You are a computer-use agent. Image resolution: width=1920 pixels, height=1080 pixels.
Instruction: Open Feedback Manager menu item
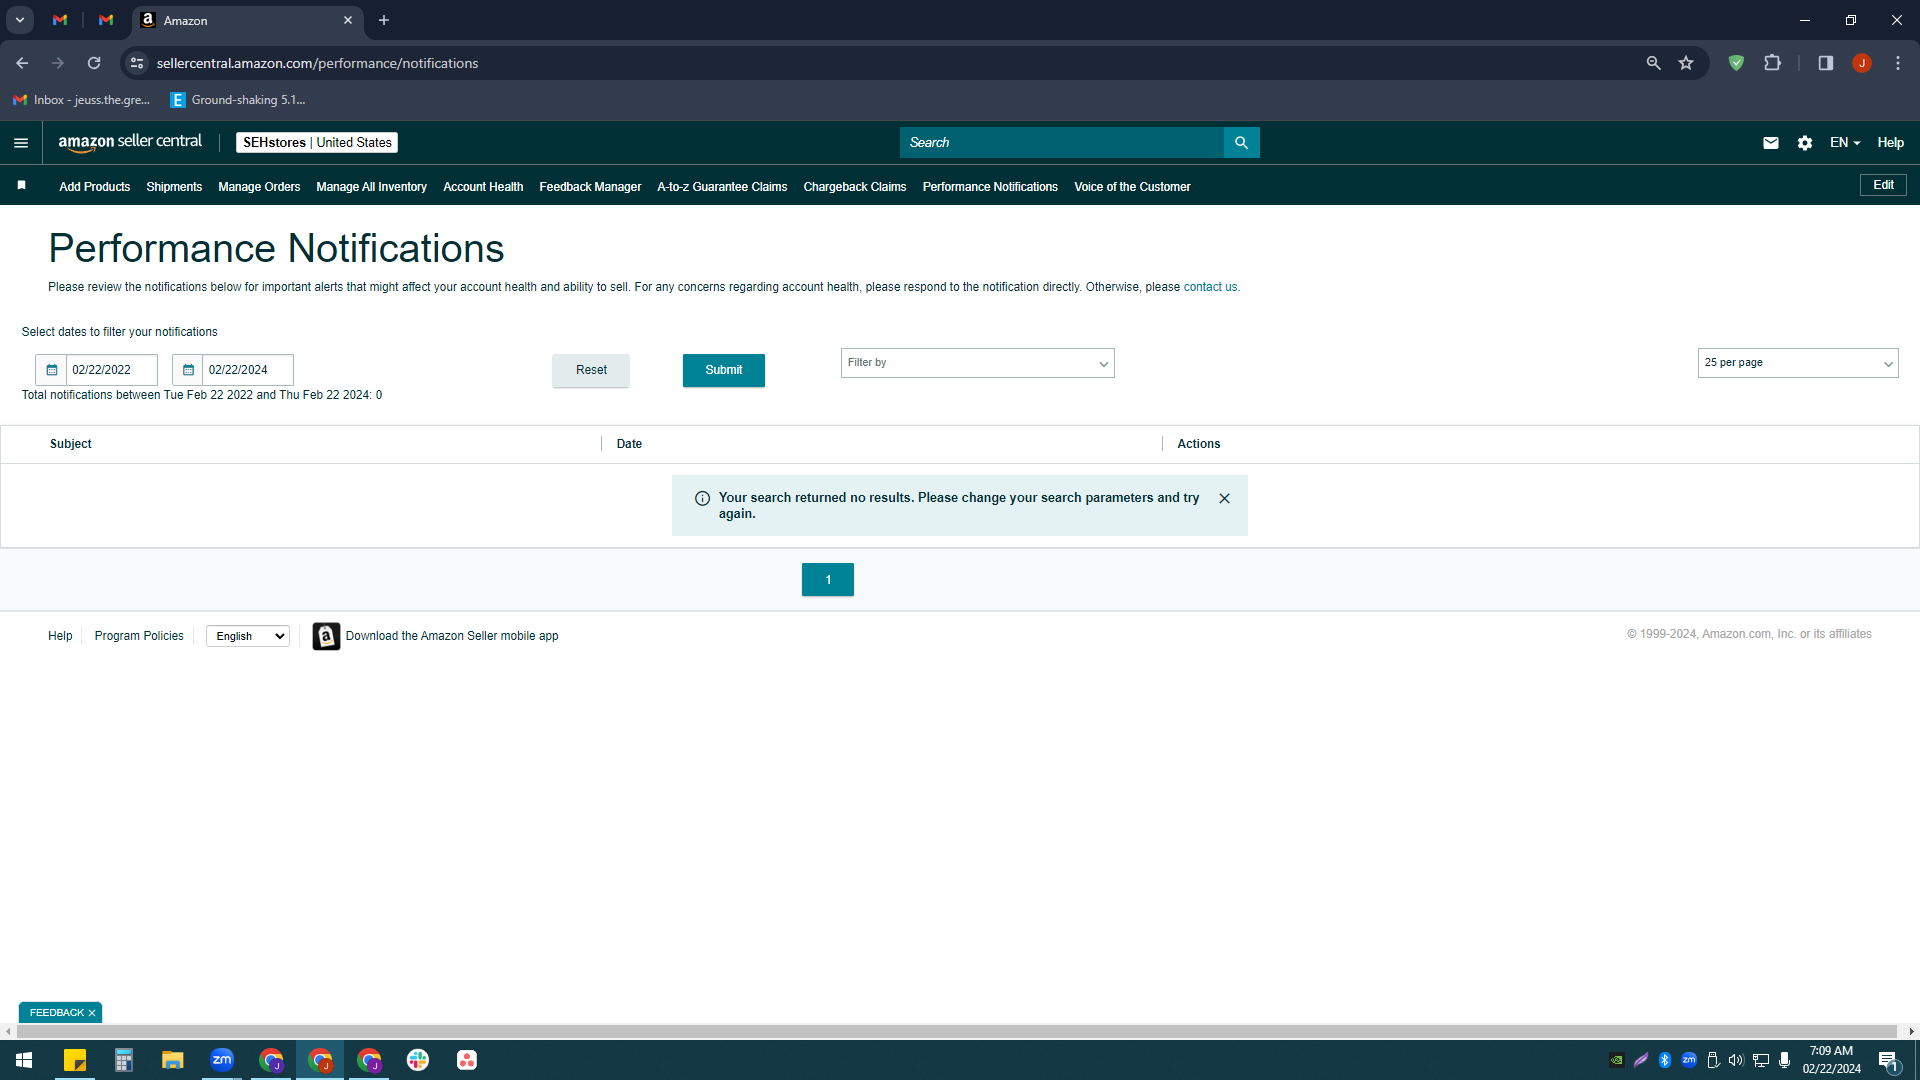click(x=590, y=187)
